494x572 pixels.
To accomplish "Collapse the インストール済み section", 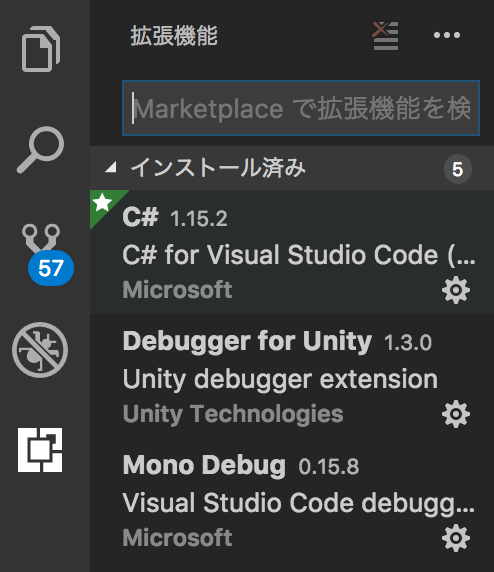I will pyautogui.click(x=111, y=168).
